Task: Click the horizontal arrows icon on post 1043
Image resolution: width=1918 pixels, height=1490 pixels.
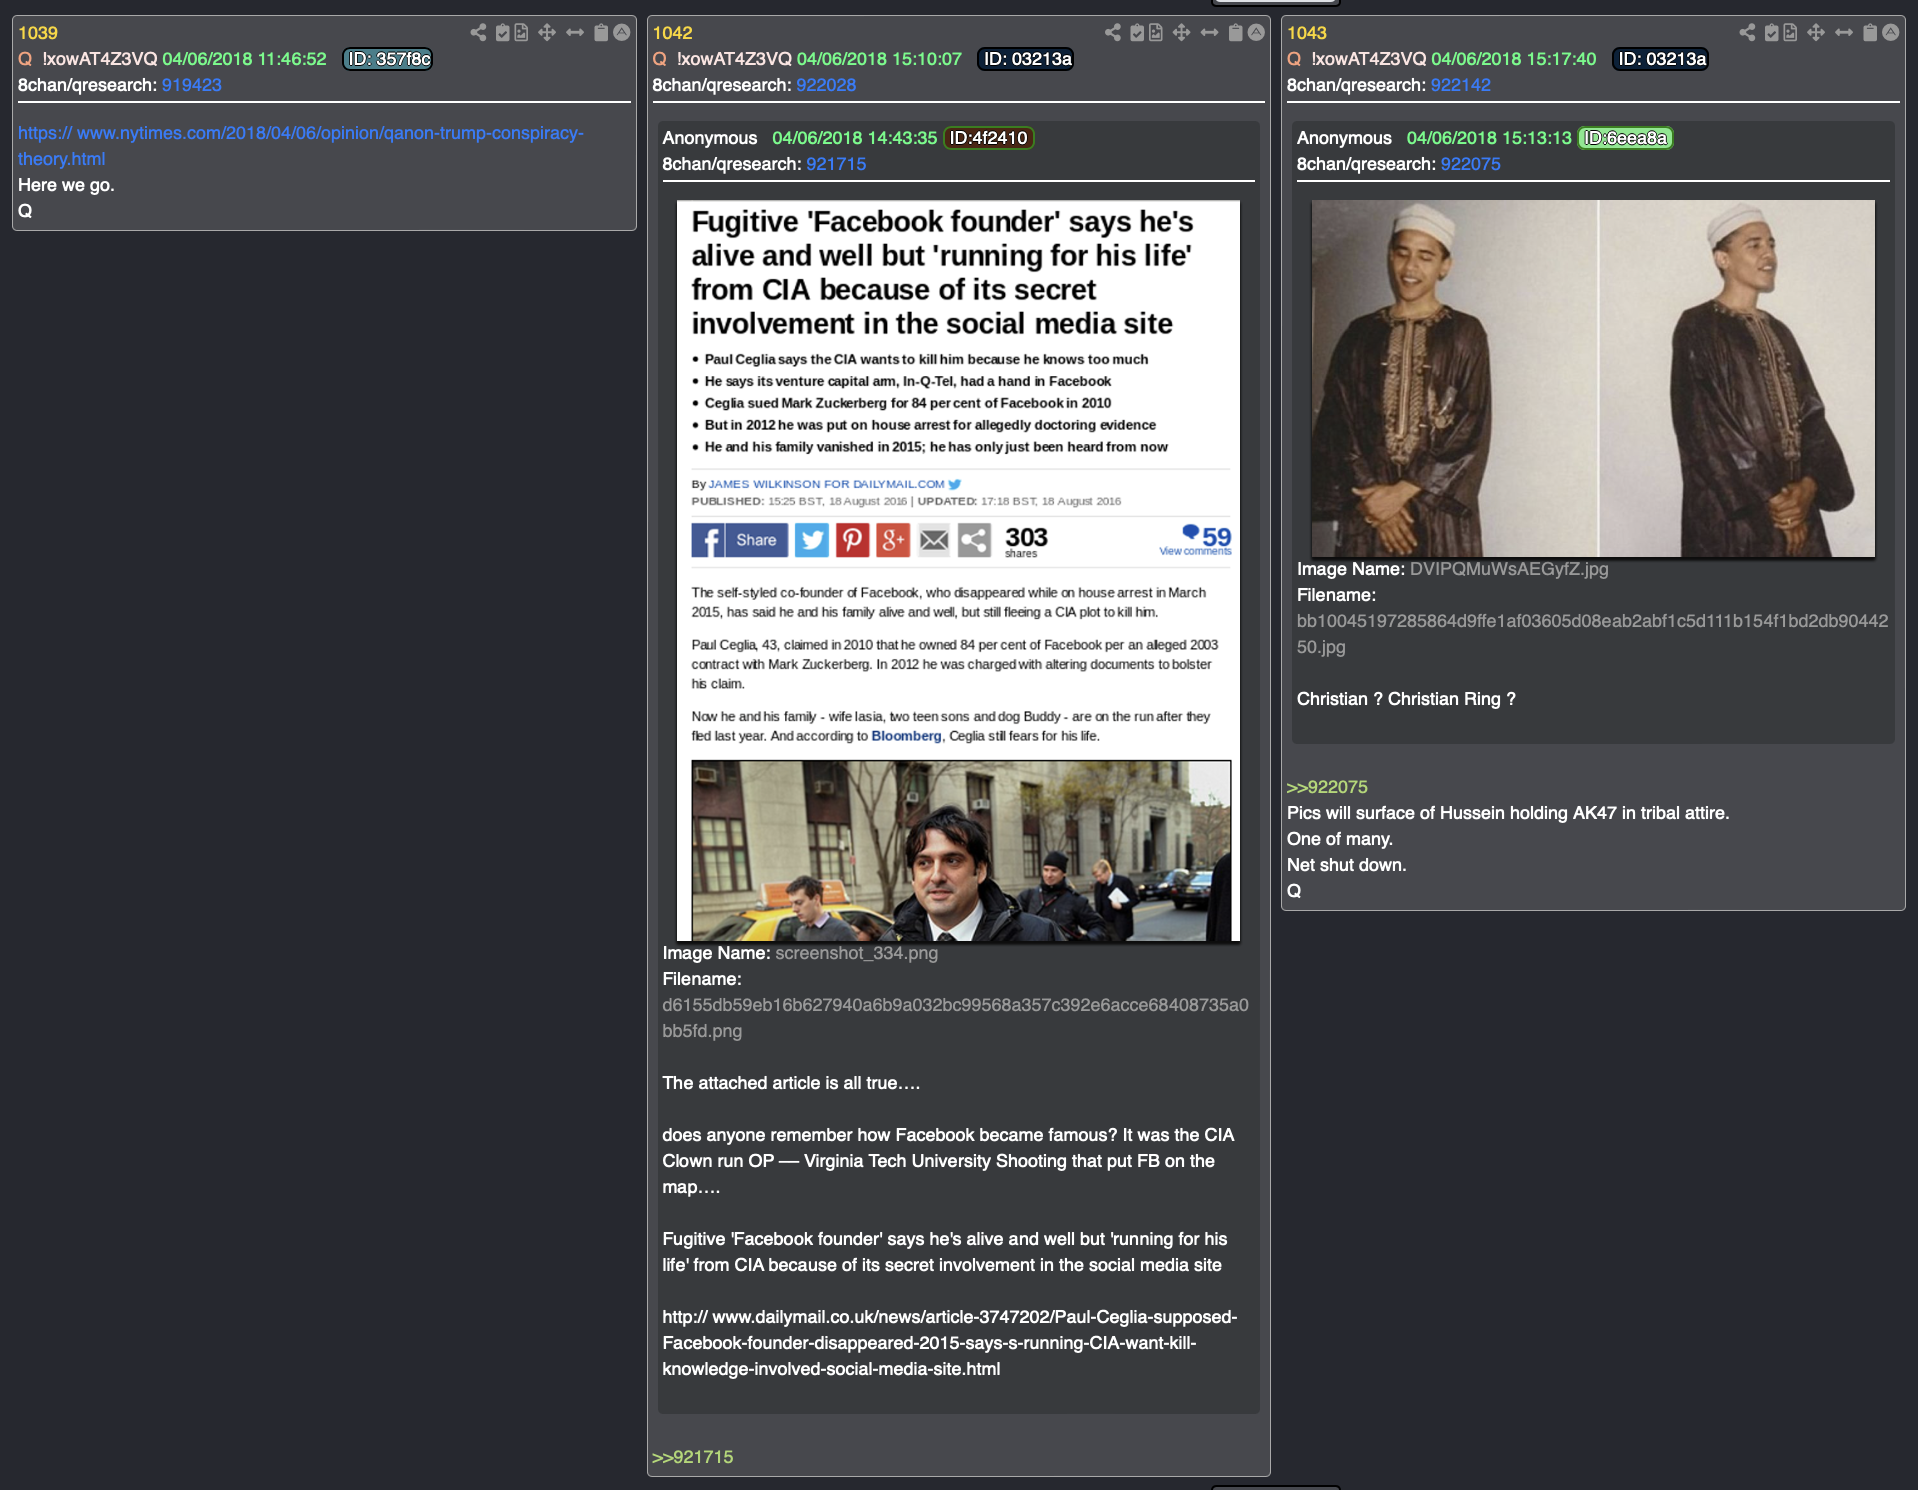Action: pyautogui.click(x=1844, y=33)
